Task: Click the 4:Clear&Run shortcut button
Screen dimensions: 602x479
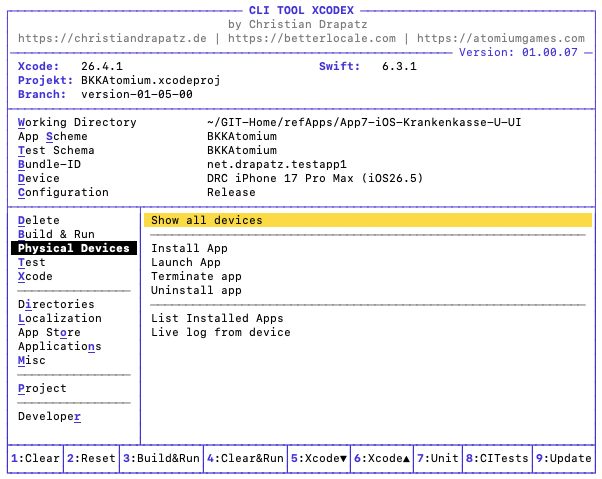Action: pyautogui.click(x=245, y=458)
